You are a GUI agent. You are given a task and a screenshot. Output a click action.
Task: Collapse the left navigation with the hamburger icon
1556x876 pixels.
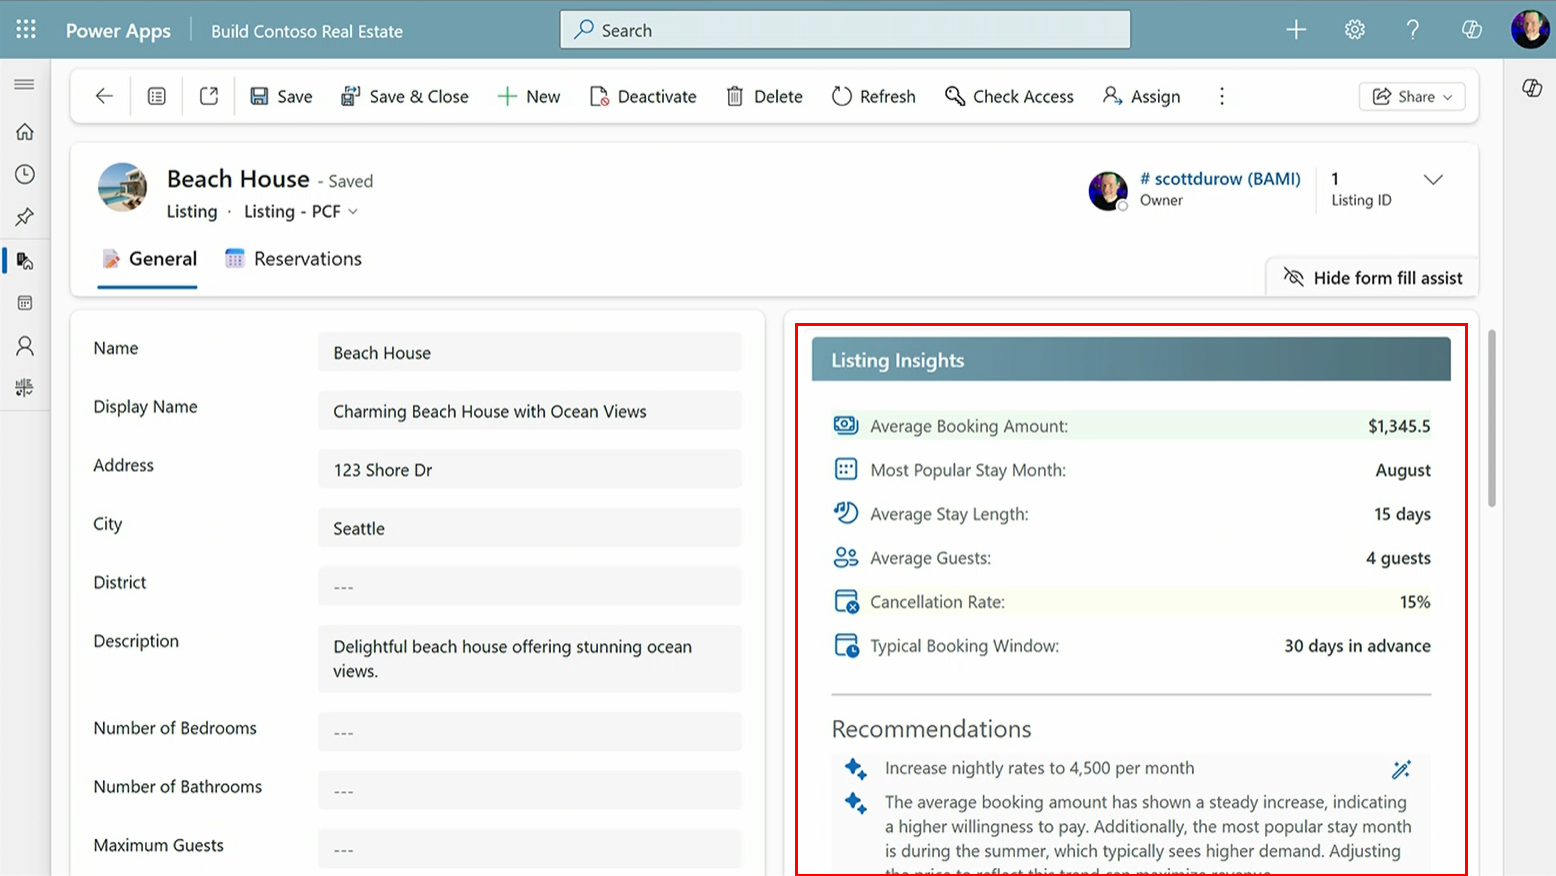24,84
